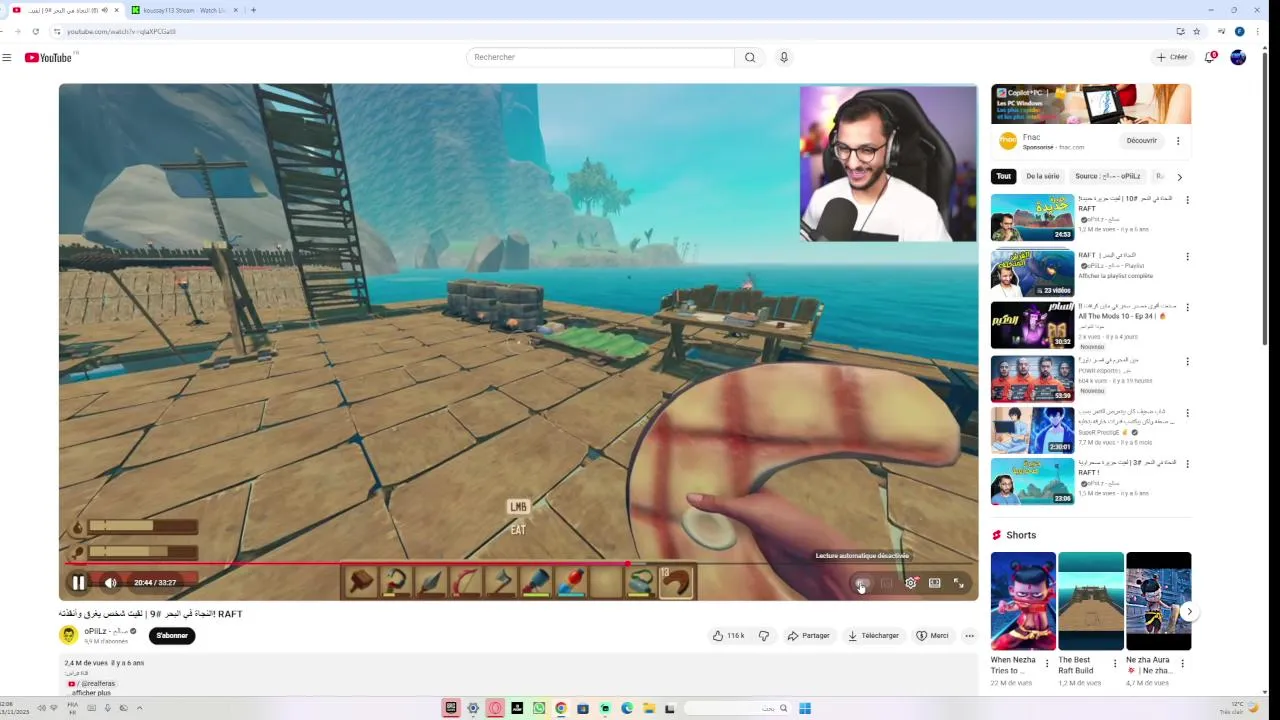Screen dimensions: 1280x720
Task: Click the search magnifier button
Action: click(750, 57)
